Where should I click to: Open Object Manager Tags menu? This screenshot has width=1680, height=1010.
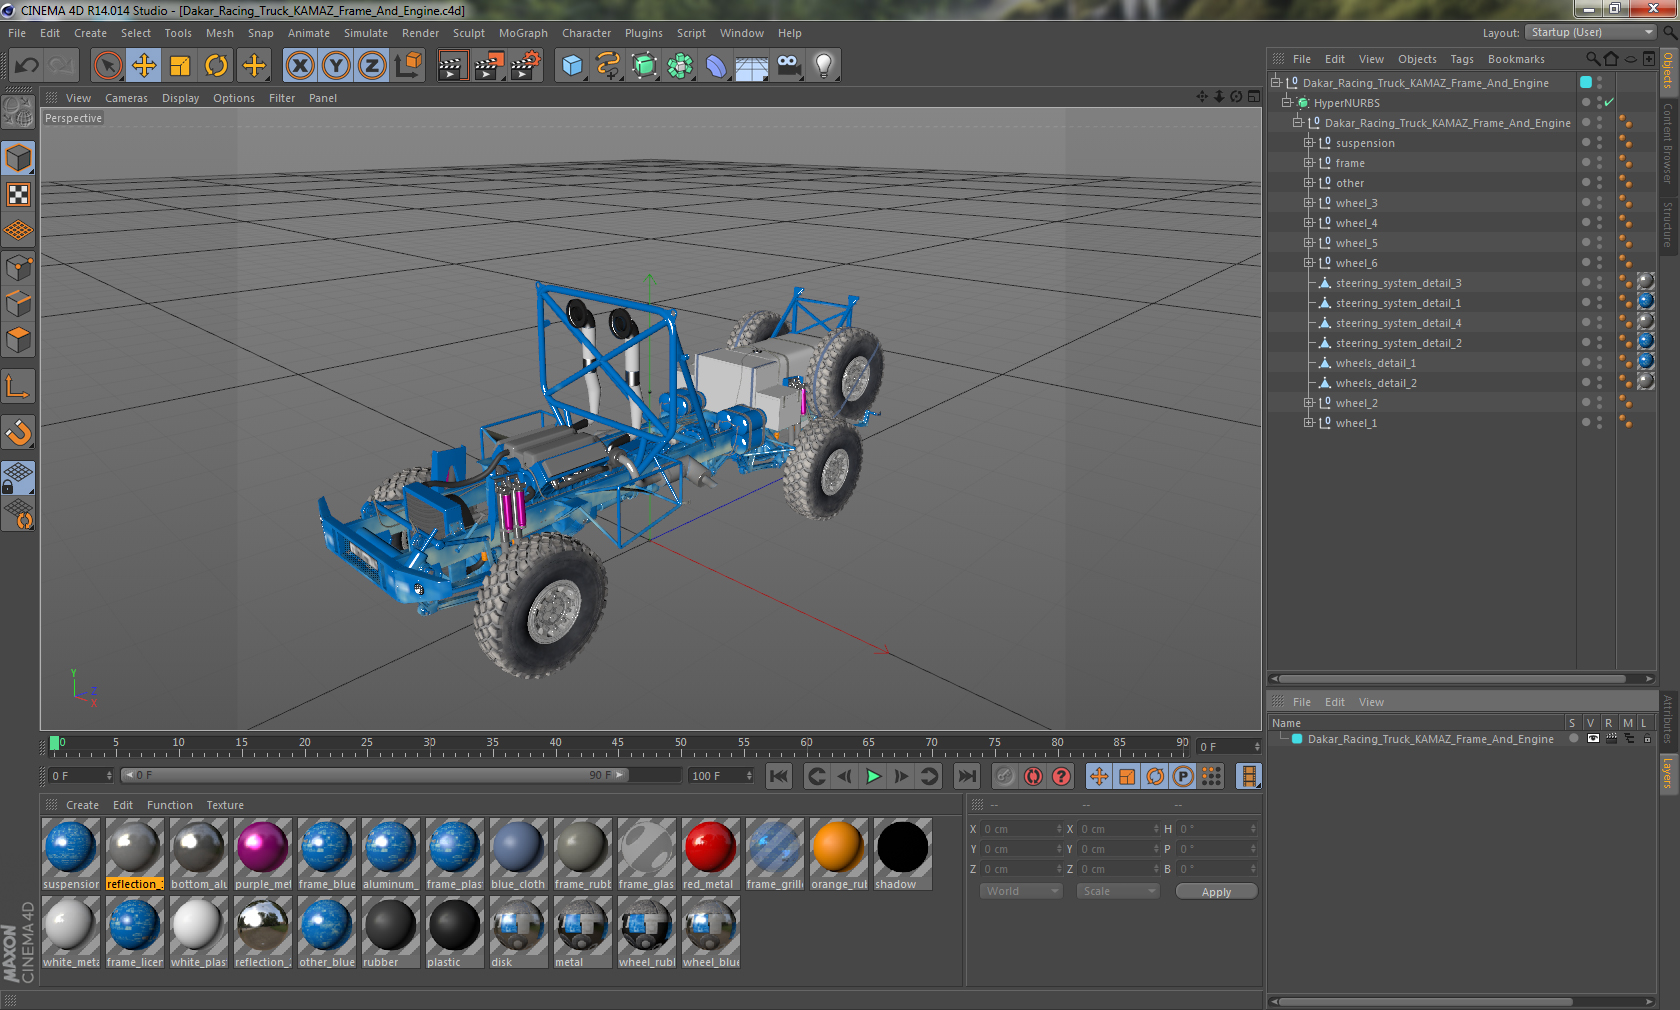pyautogui.click(x=1462, y=59)
